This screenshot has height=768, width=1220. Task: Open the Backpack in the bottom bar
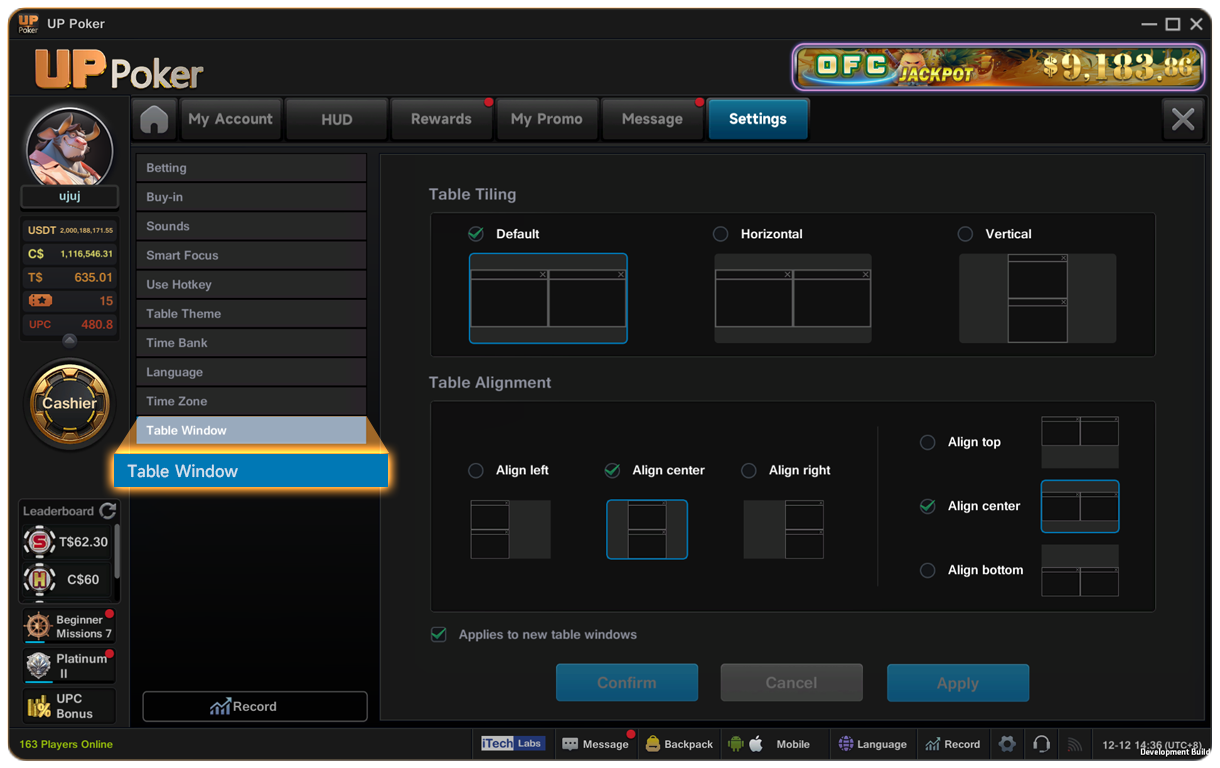(x=679, y=744)
